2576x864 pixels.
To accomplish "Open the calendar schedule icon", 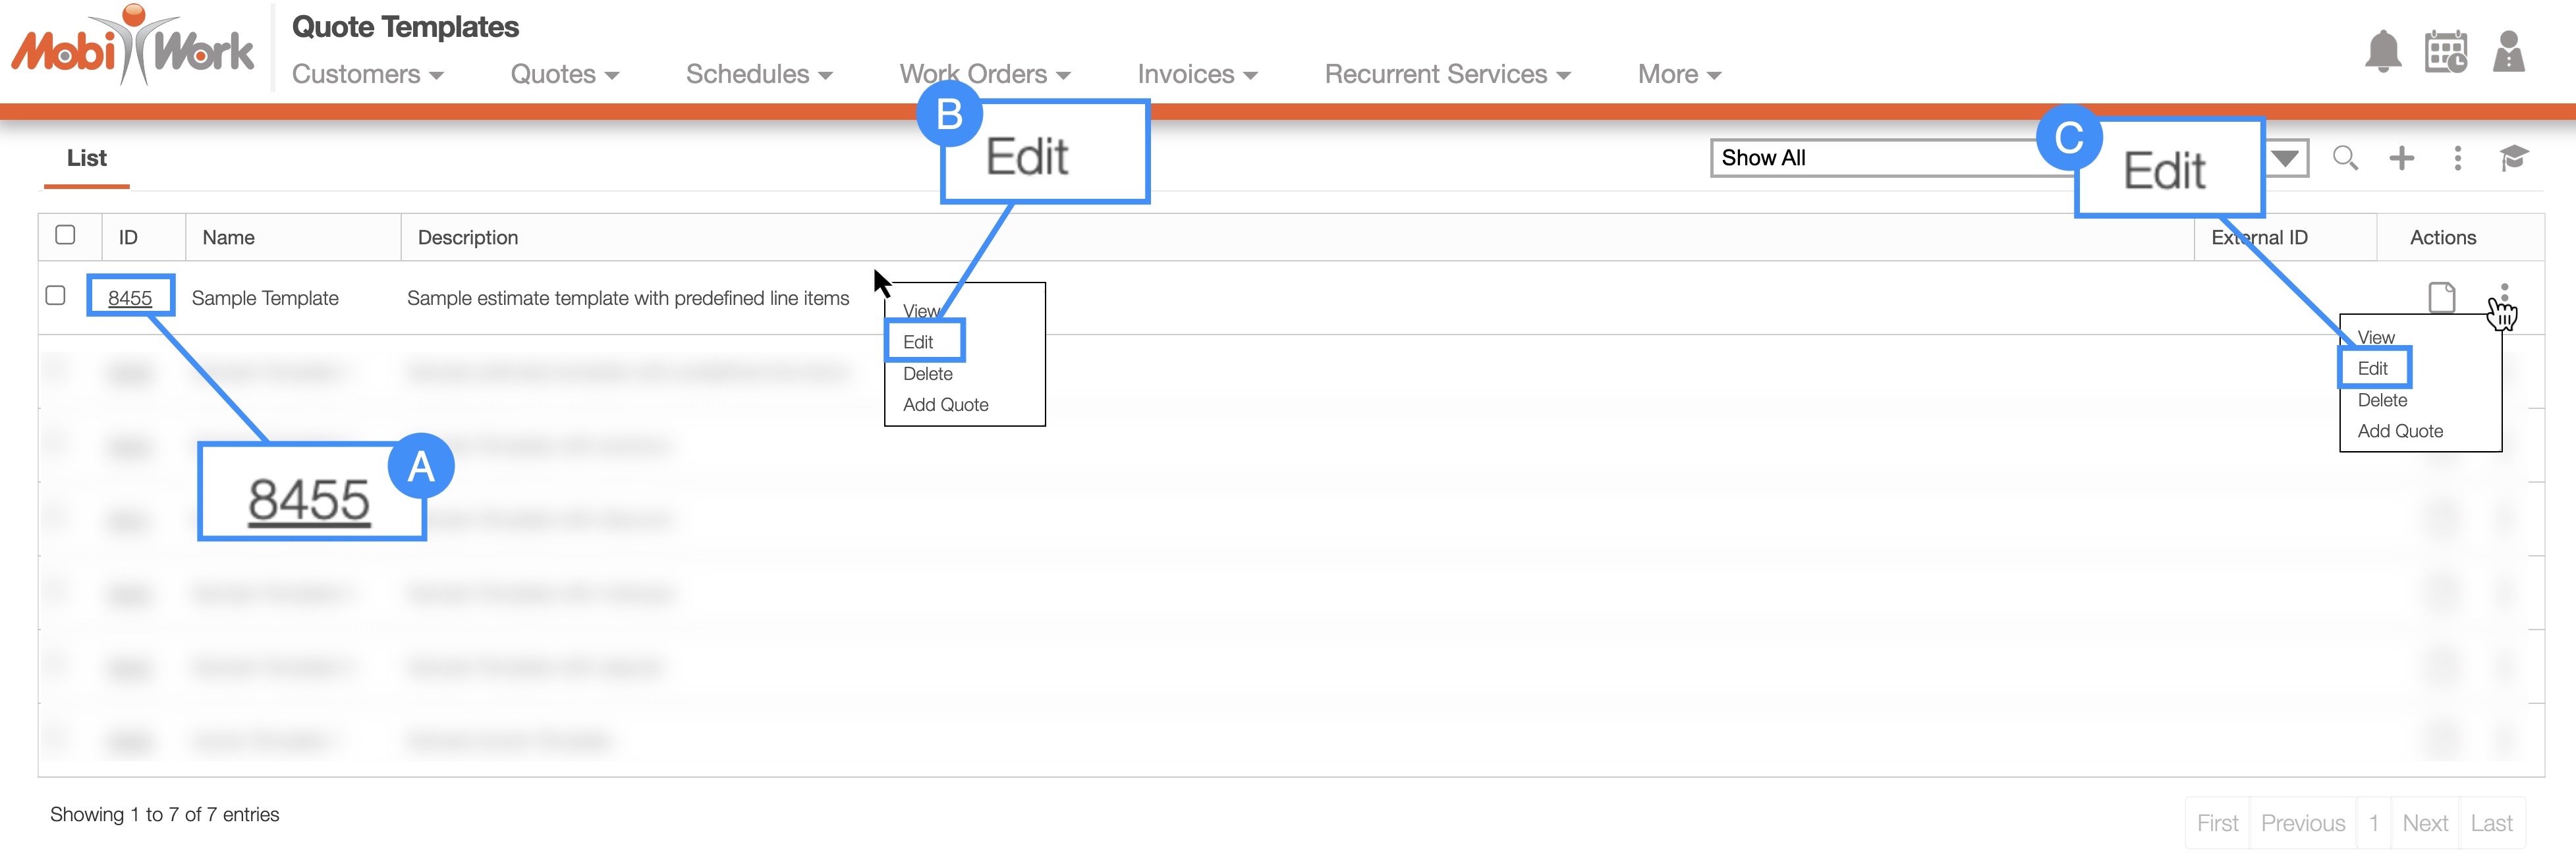I will [x=2445, y=52].
